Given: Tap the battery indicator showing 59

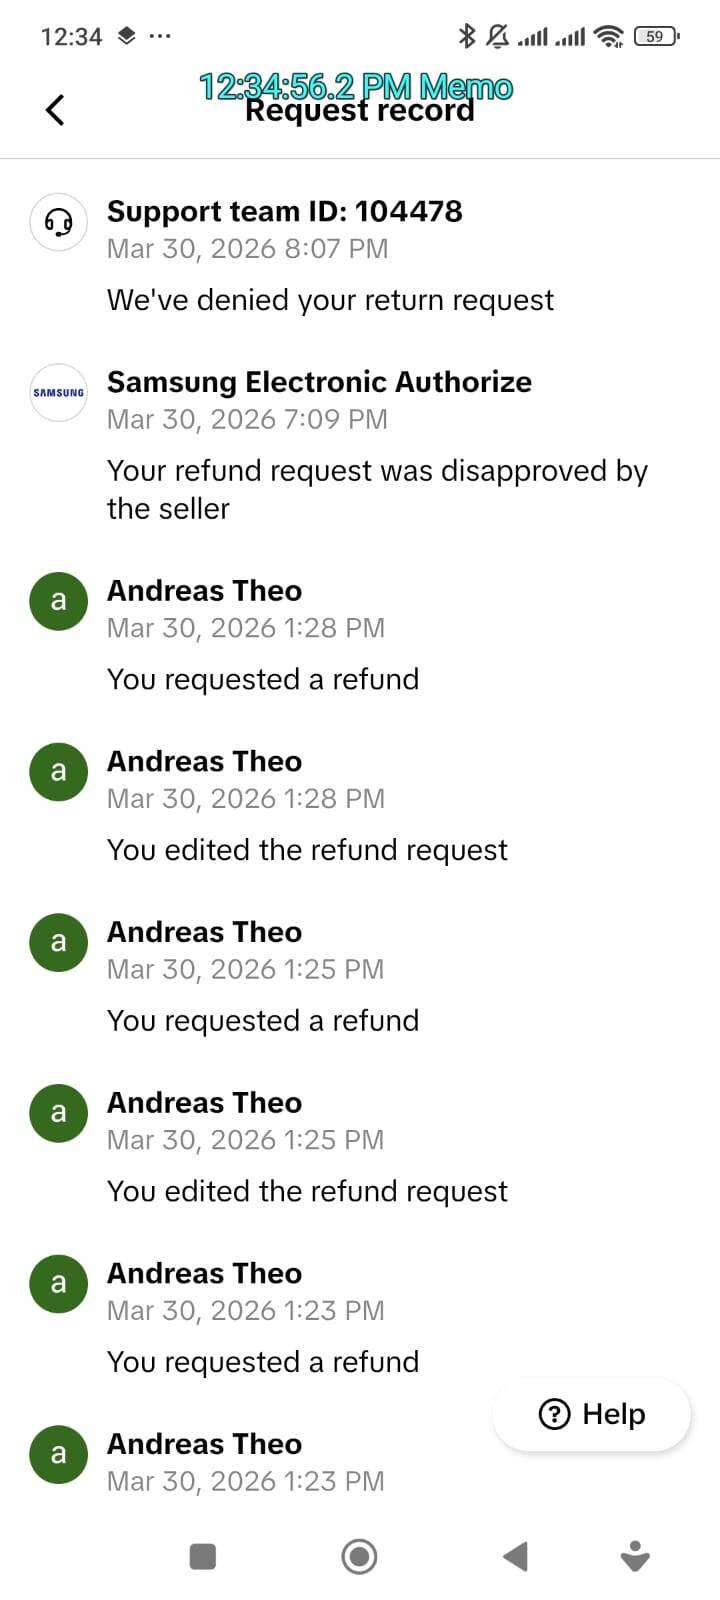Looking at the screenshot, I should [655, 37].
